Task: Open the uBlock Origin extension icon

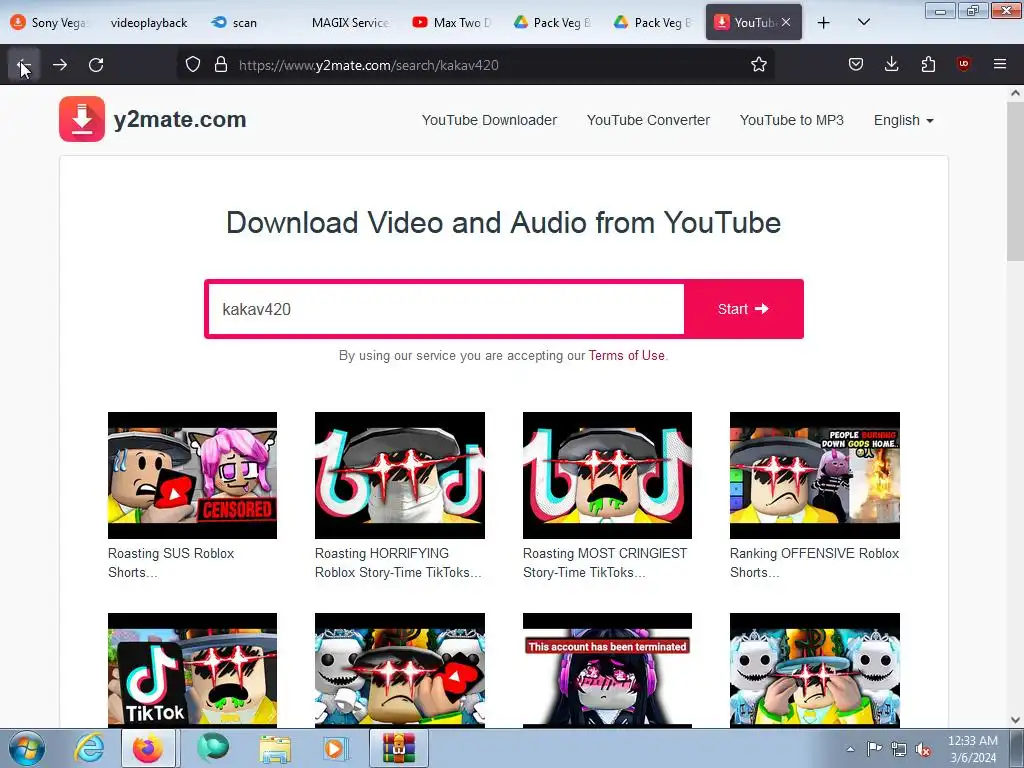Action: pyautogui.click(x=963, y=65)
